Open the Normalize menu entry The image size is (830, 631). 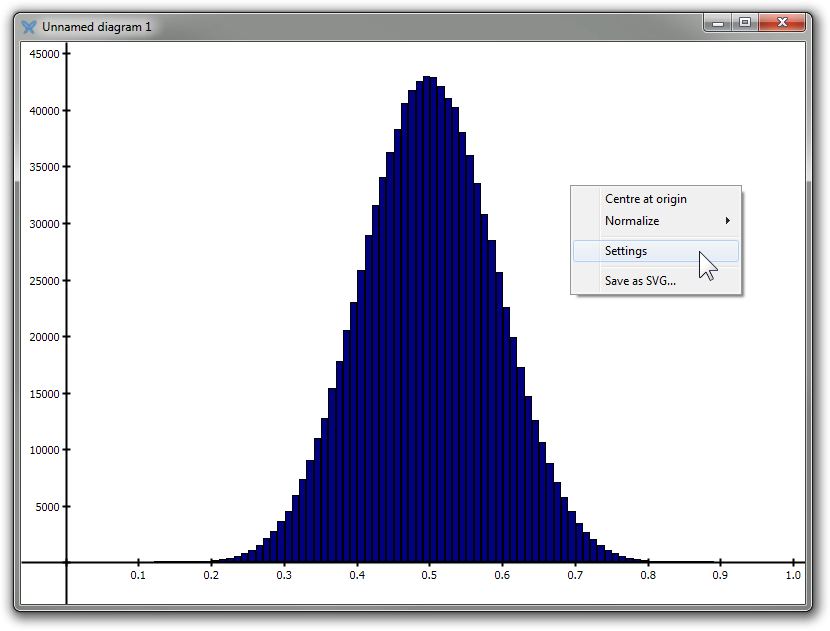632,221
